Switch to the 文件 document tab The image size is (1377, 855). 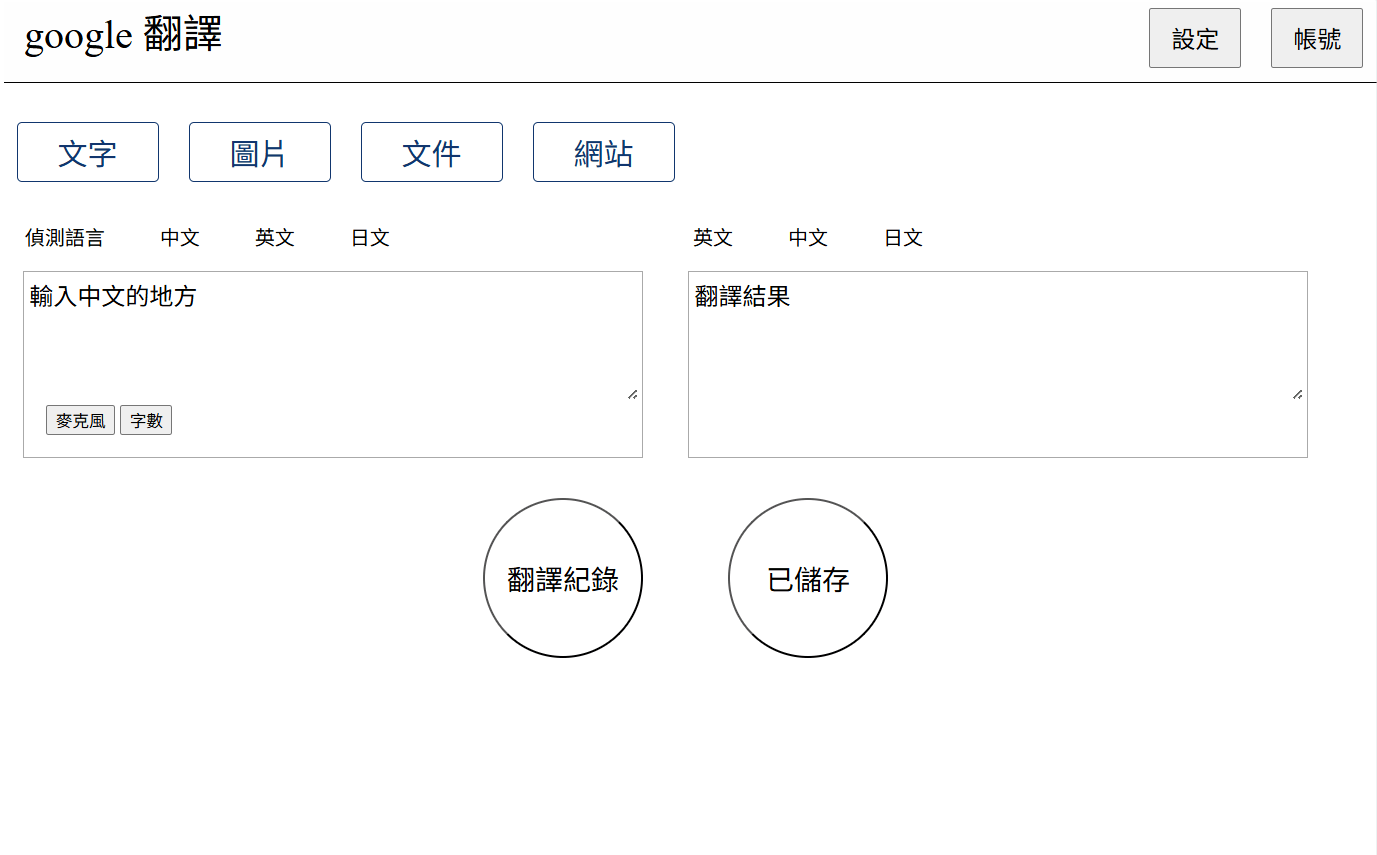point(432,152)
